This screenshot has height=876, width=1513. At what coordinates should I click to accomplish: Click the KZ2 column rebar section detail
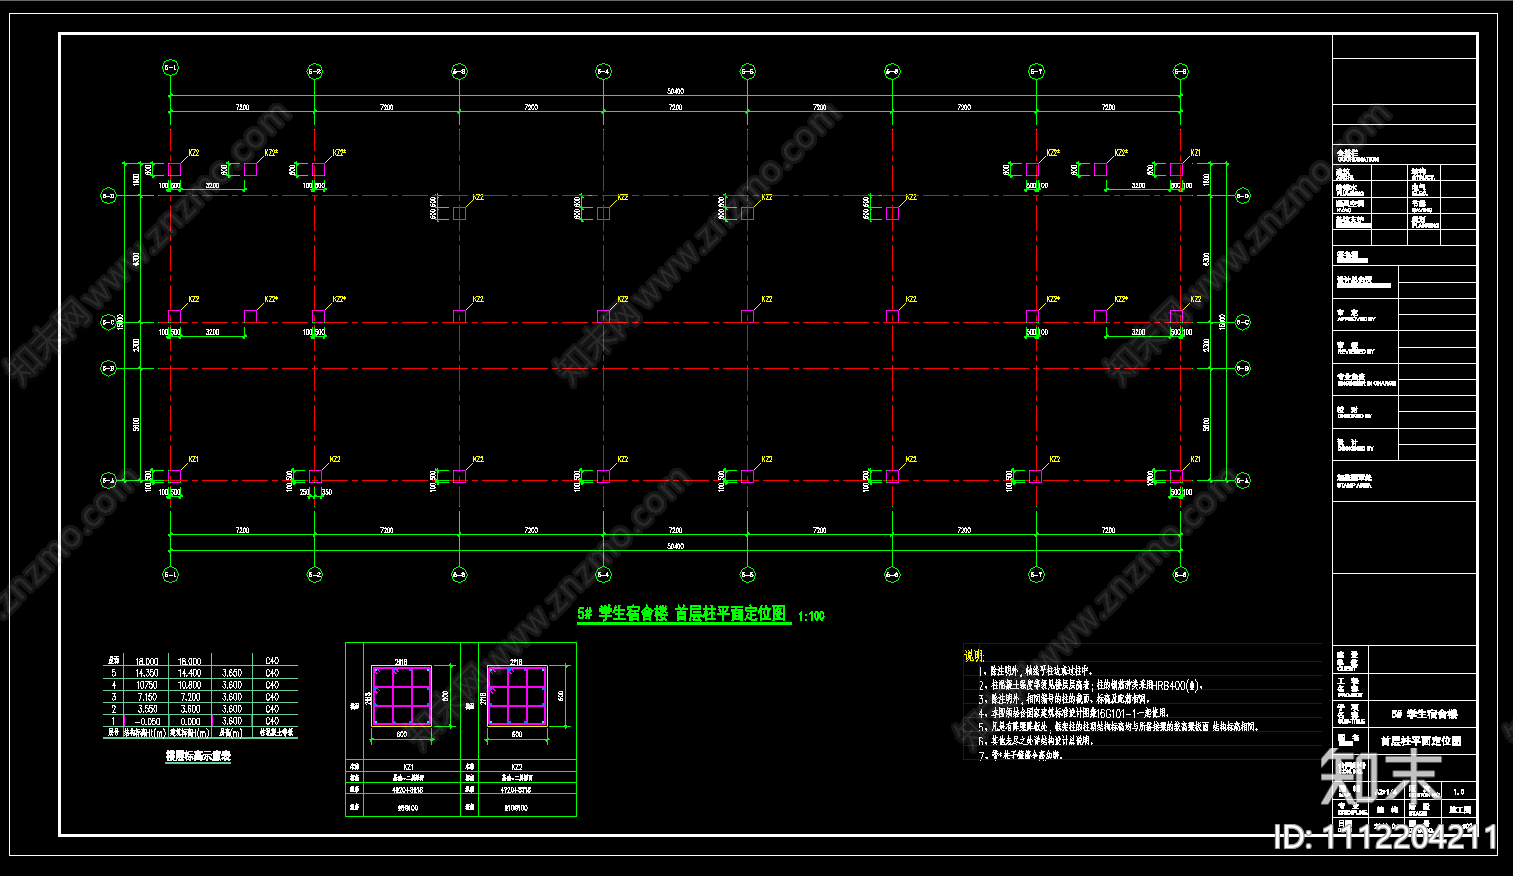[x=517, y=696]
